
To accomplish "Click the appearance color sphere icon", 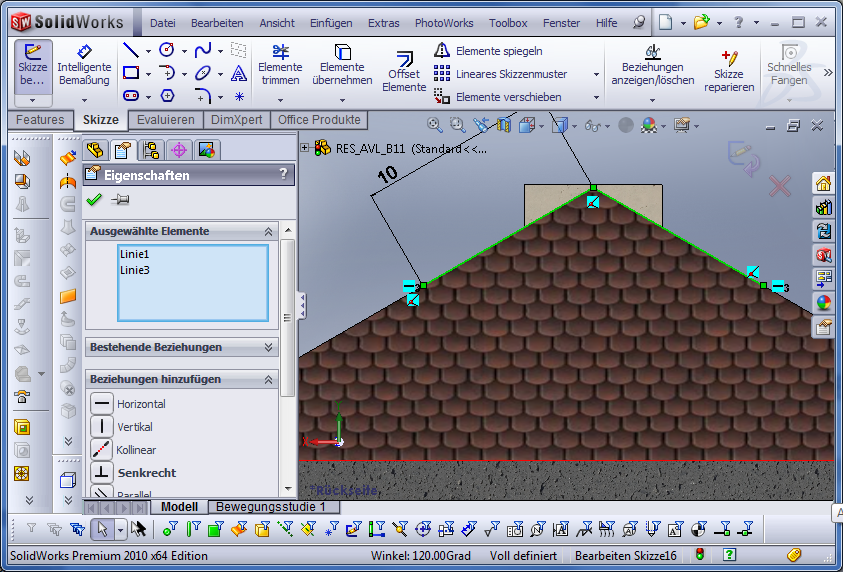I will click(x=824, y=303).
